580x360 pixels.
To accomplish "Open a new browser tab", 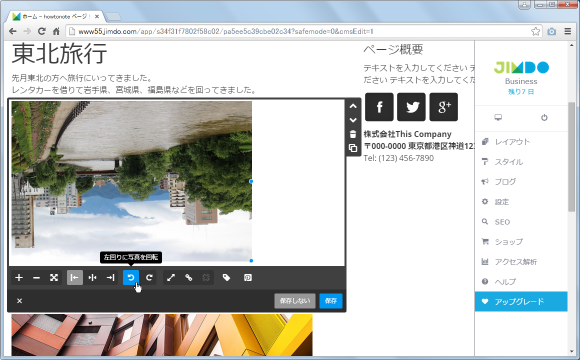I will [114, 17].
